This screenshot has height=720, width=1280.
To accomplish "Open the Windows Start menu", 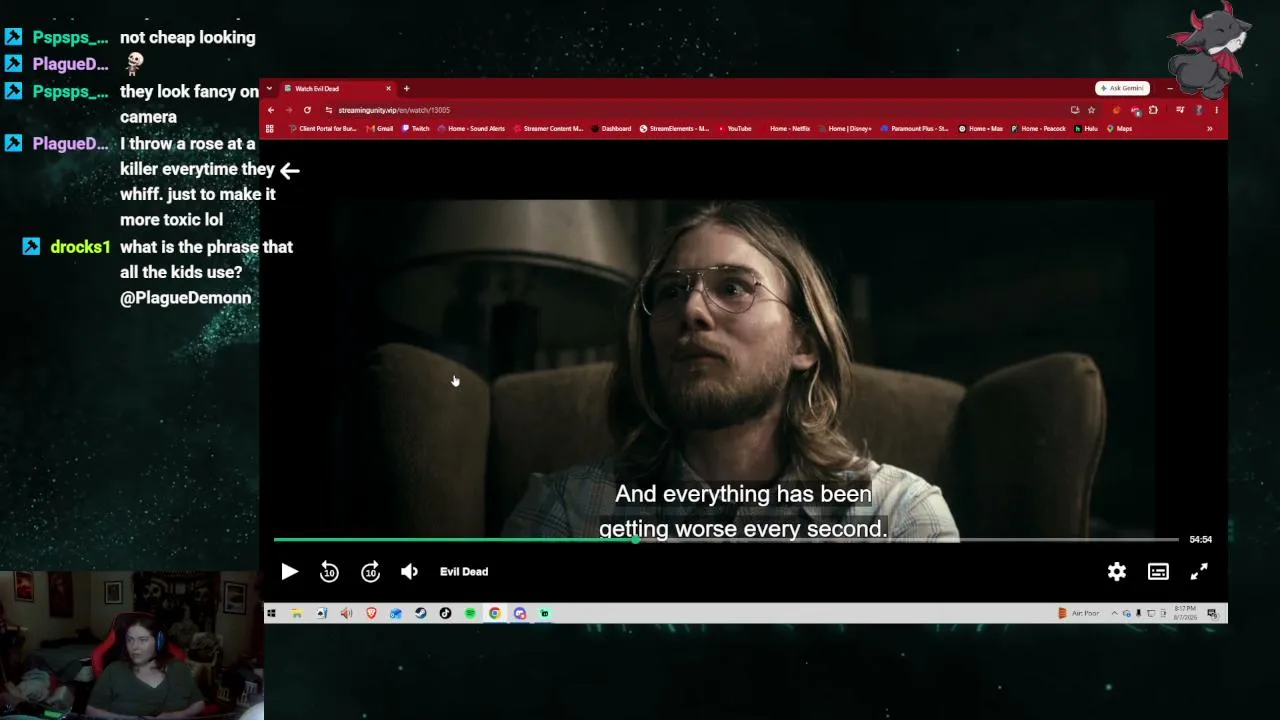I will [x=271, y=614].
